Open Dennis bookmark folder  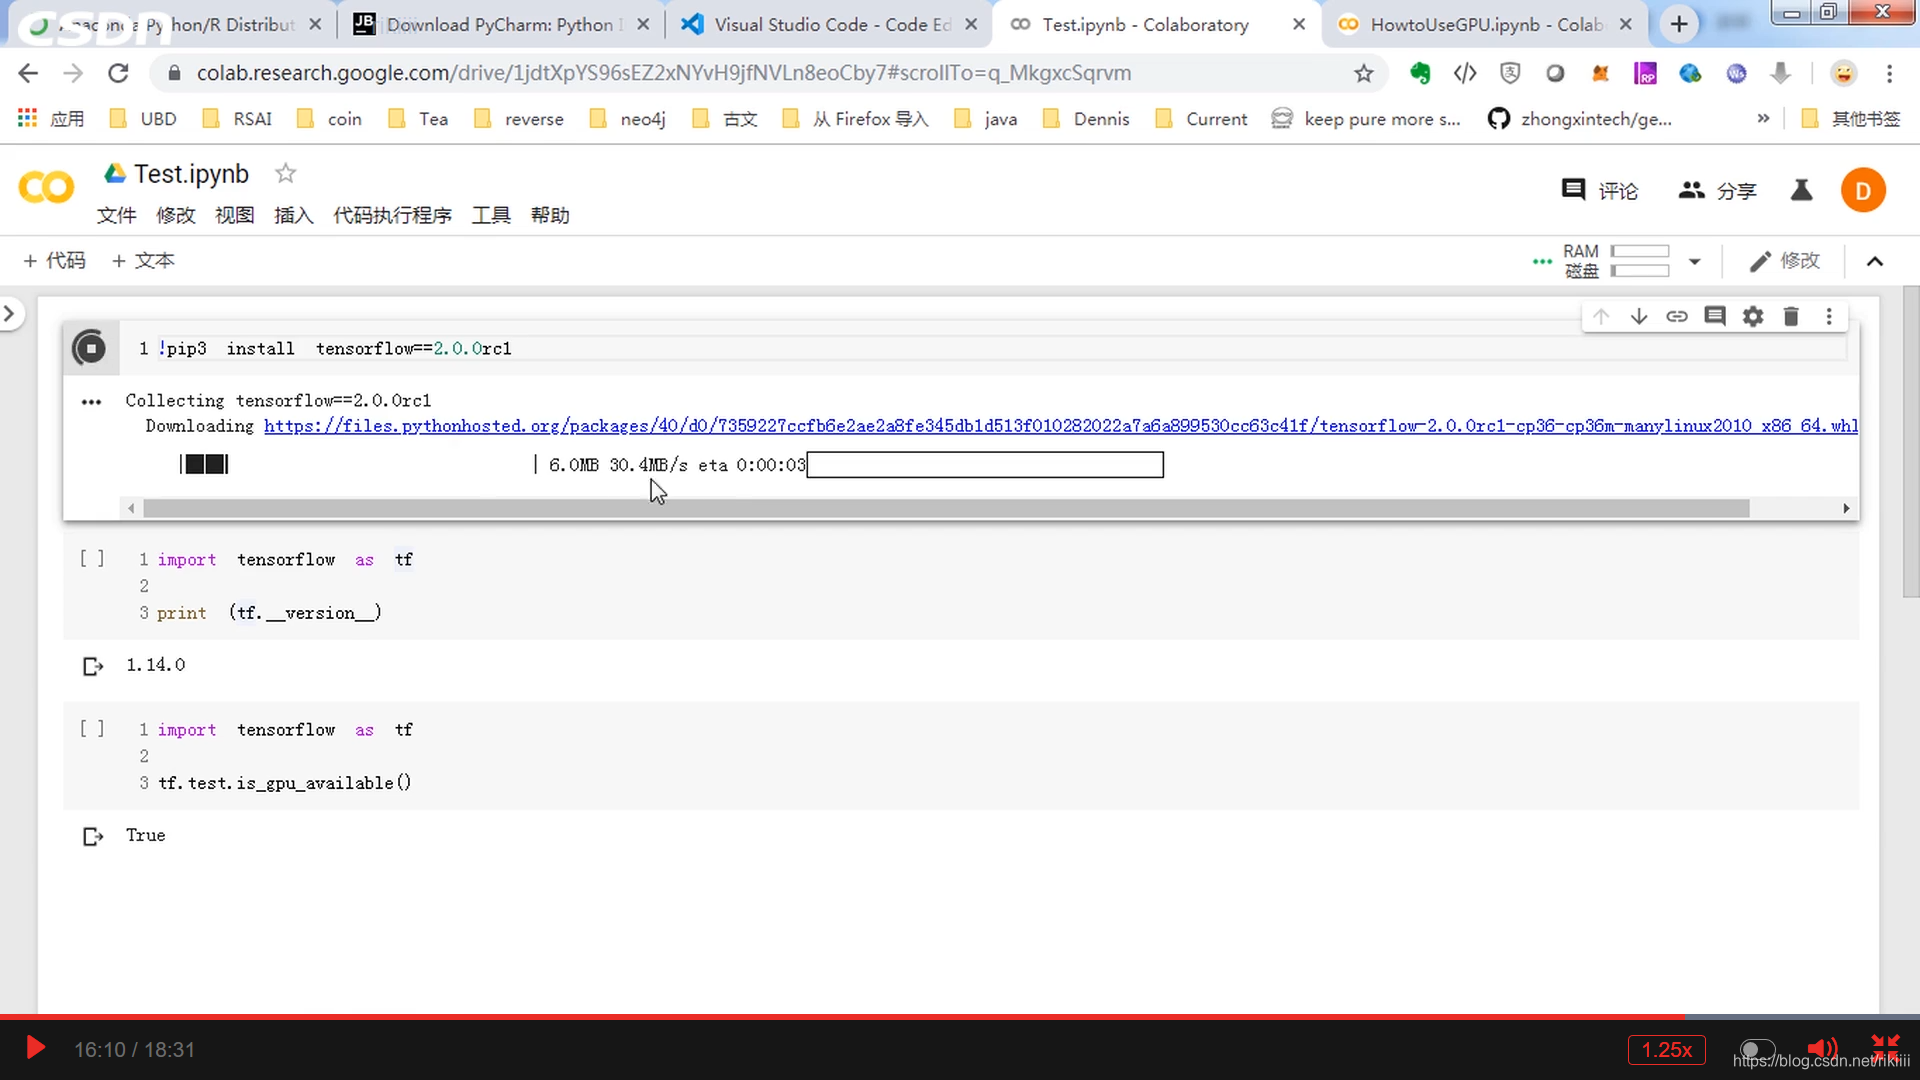point(1086,119)
